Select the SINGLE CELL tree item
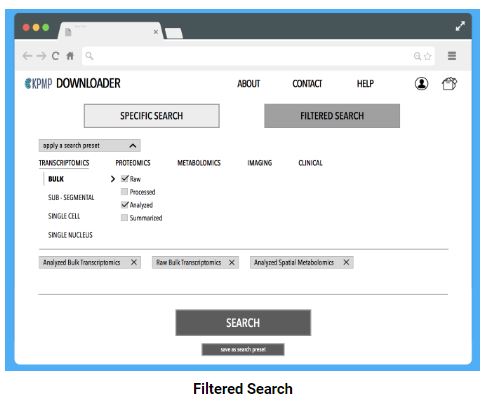The image size is (486, 403). point(64,216)
